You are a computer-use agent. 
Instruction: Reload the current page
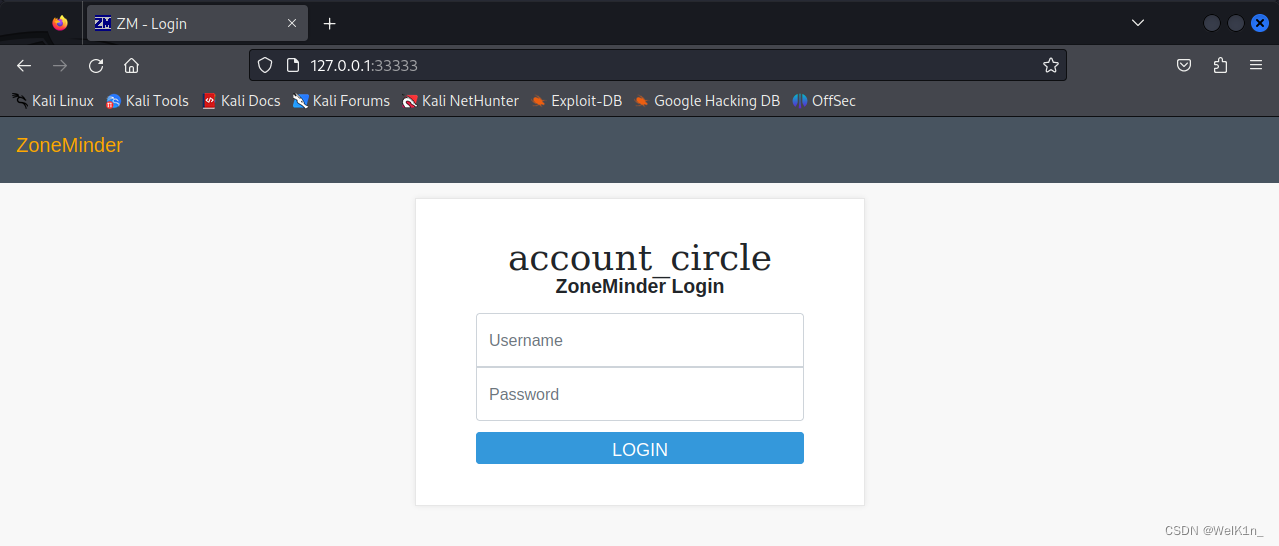tap(96, 65)
